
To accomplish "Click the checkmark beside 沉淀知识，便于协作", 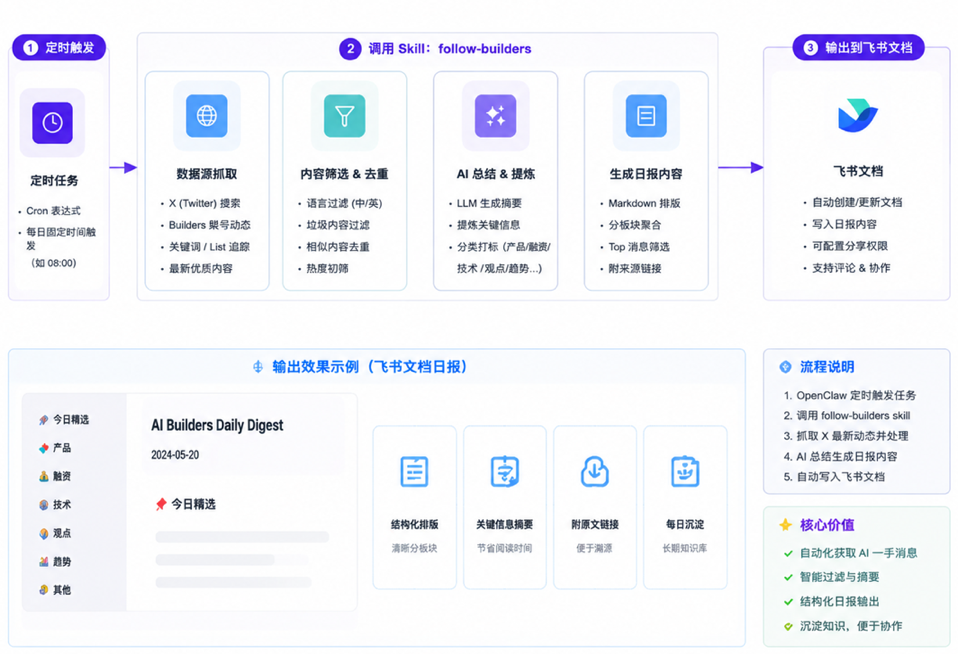I will click(788, 626).
